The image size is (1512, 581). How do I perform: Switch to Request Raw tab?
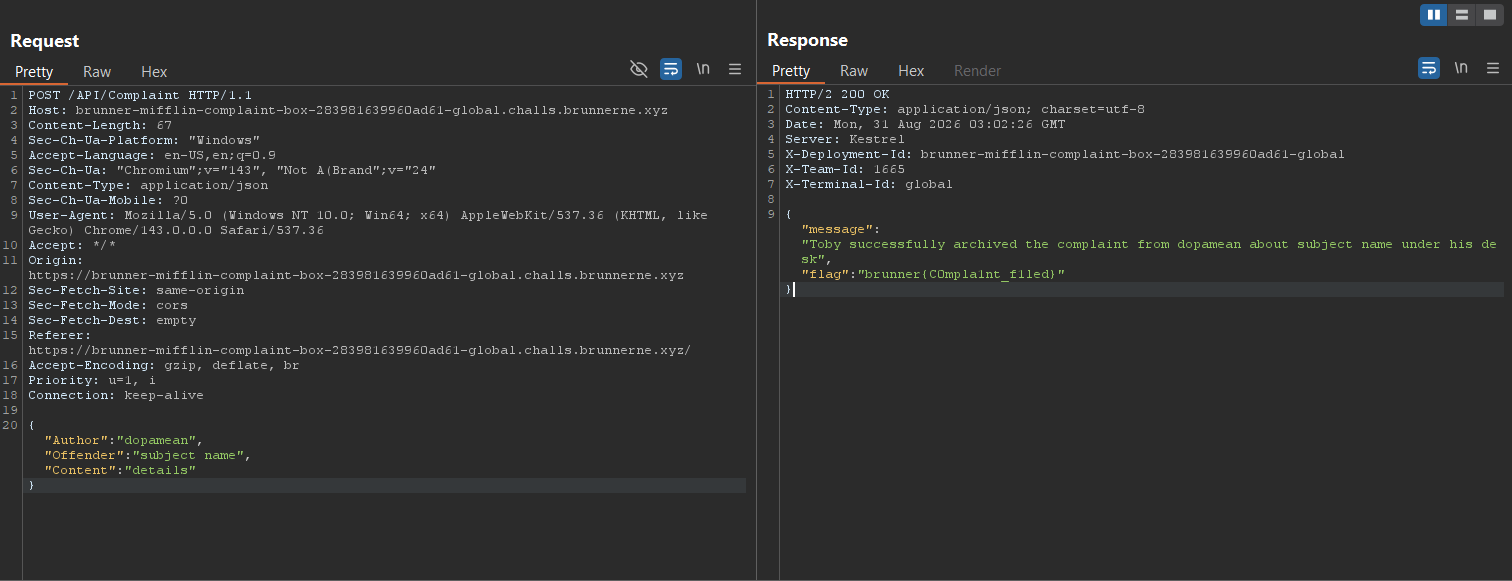tap(97, 71)
